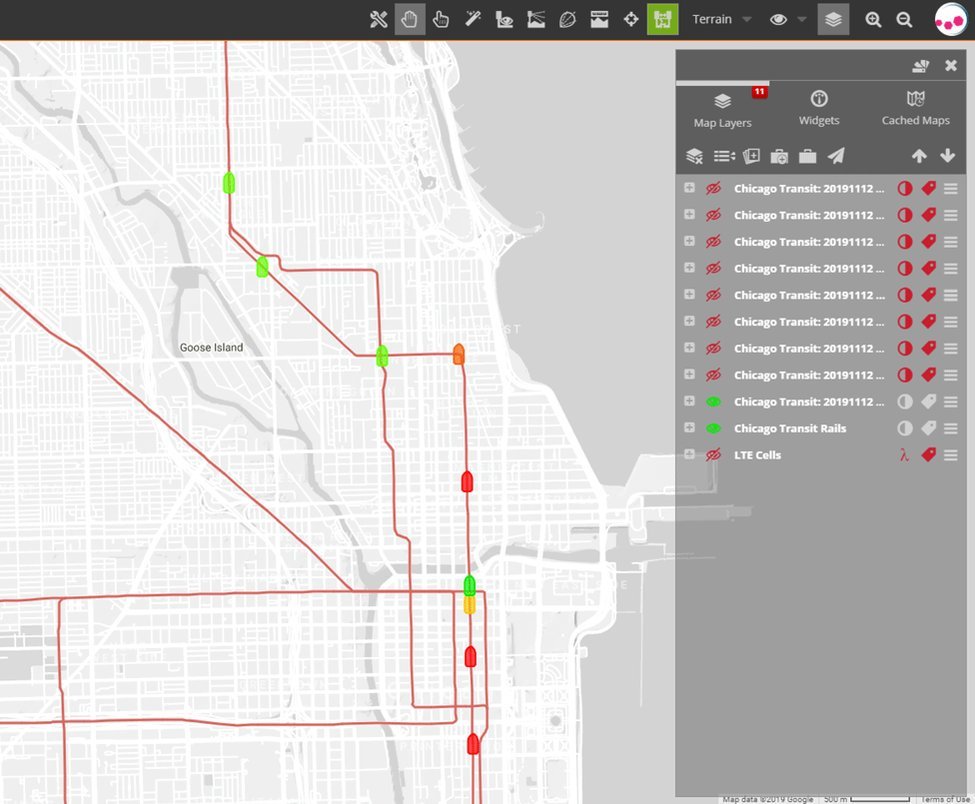Click the orange train marker on map

click(458, 353)
